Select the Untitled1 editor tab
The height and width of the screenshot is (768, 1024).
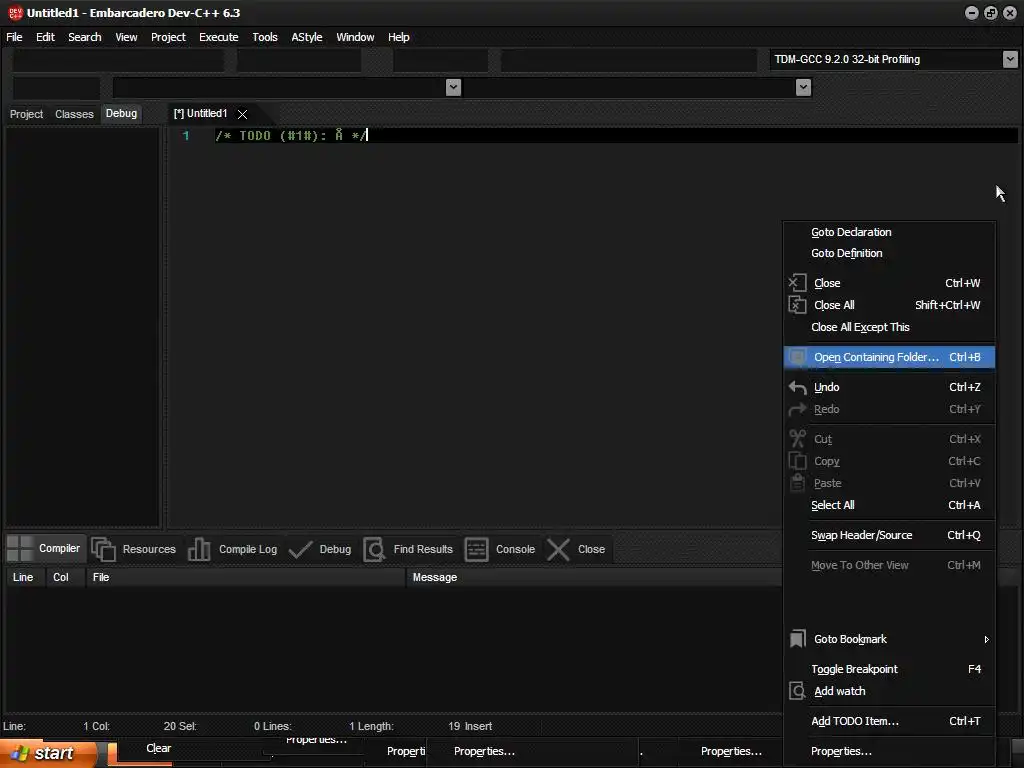coord(200,114)
